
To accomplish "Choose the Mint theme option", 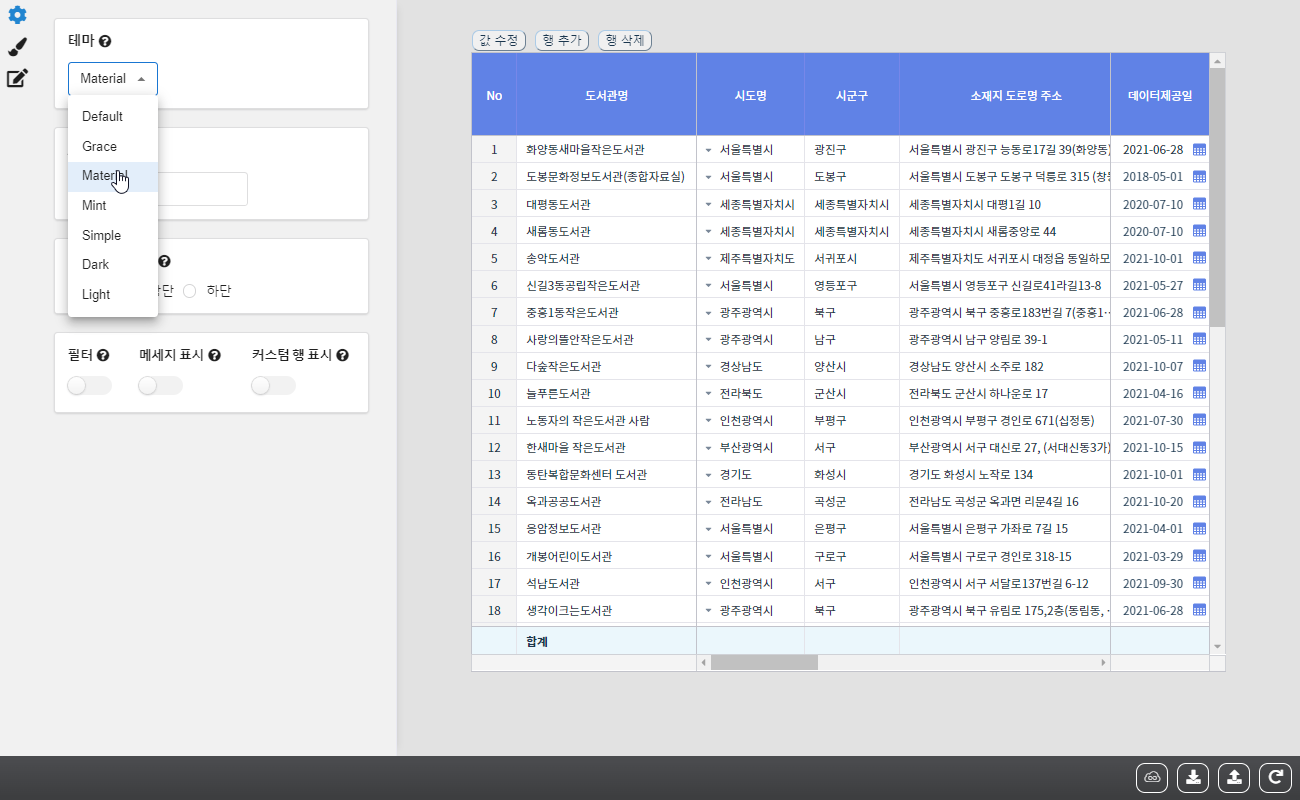I will tap(94, 206).
